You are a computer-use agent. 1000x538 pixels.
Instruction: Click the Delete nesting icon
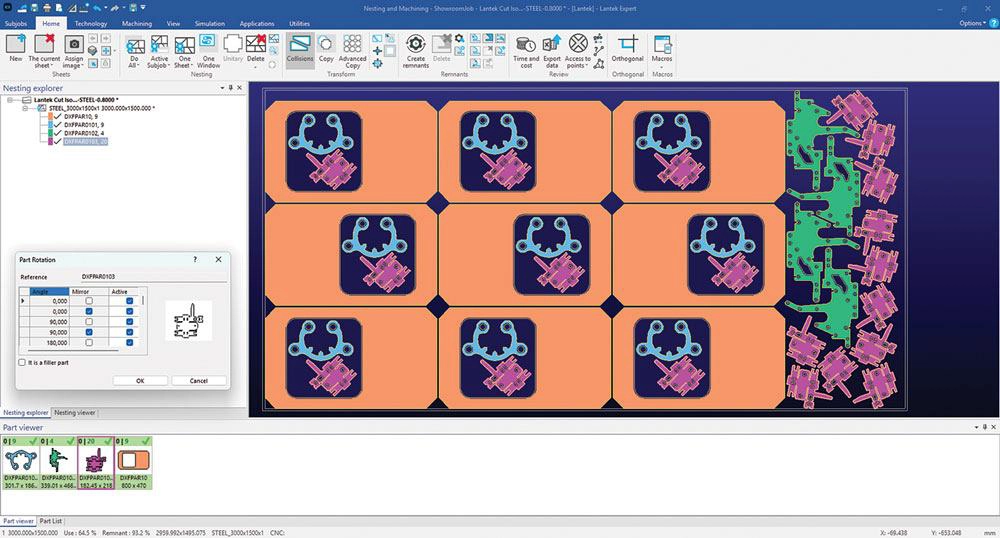click(256, 44)
